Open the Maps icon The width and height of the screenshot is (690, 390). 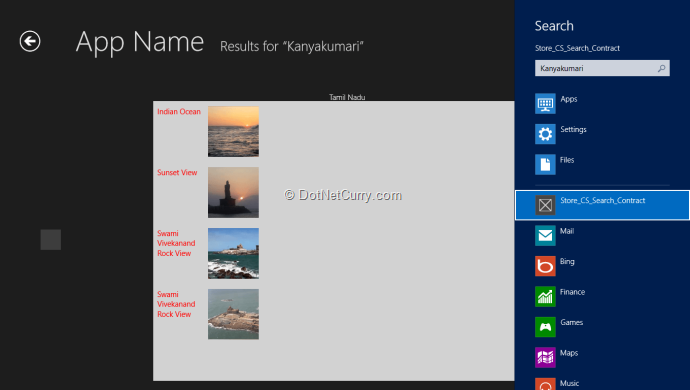coord(545,357)
